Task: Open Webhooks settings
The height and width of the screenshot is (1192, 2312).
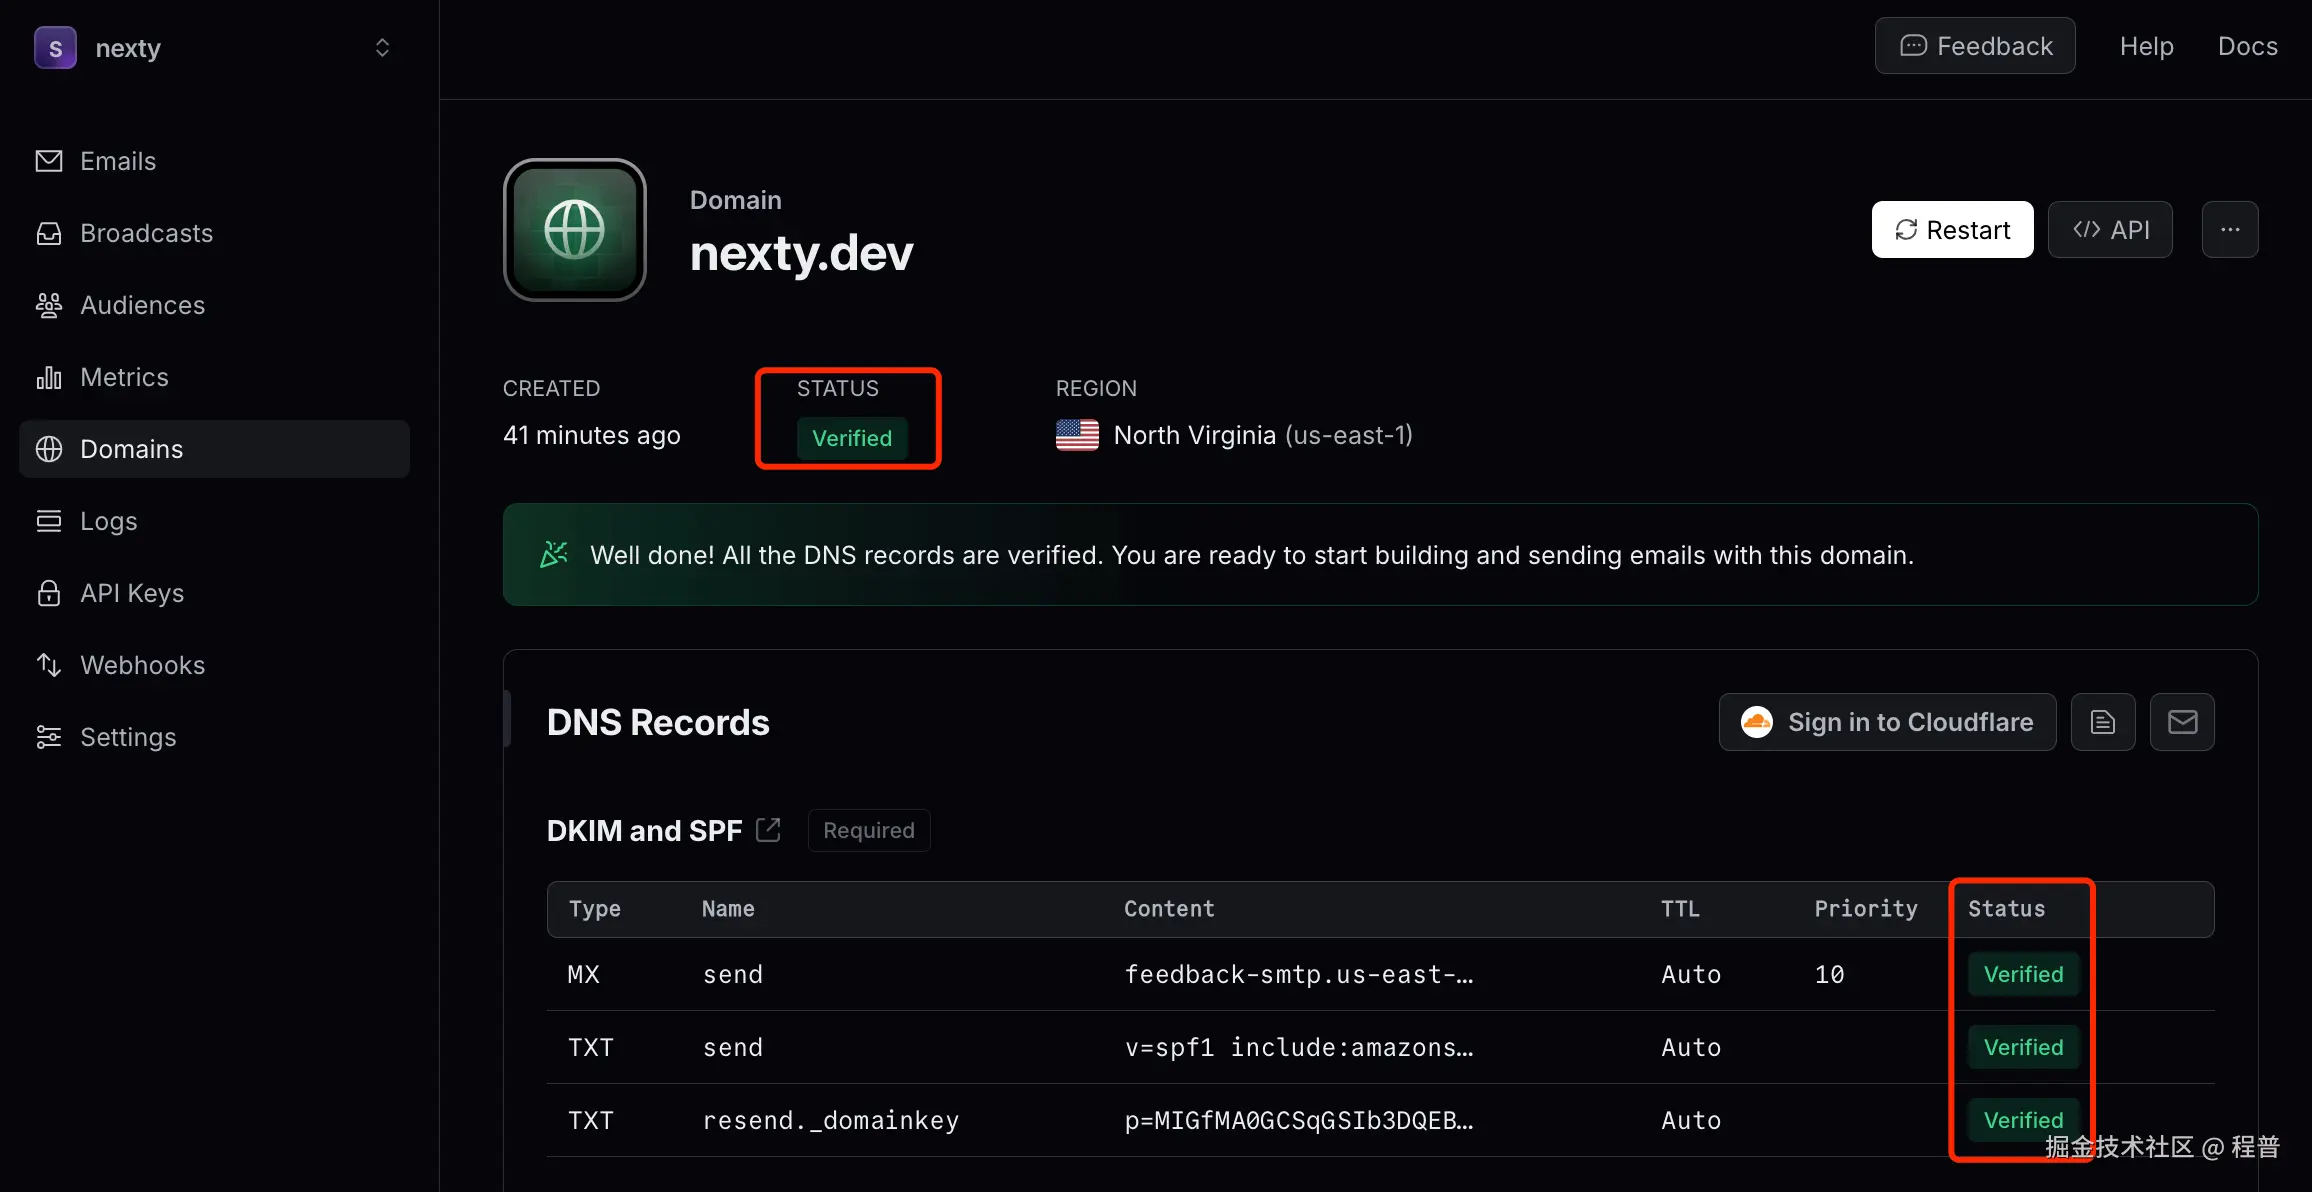Action: [x=142, y=665]
